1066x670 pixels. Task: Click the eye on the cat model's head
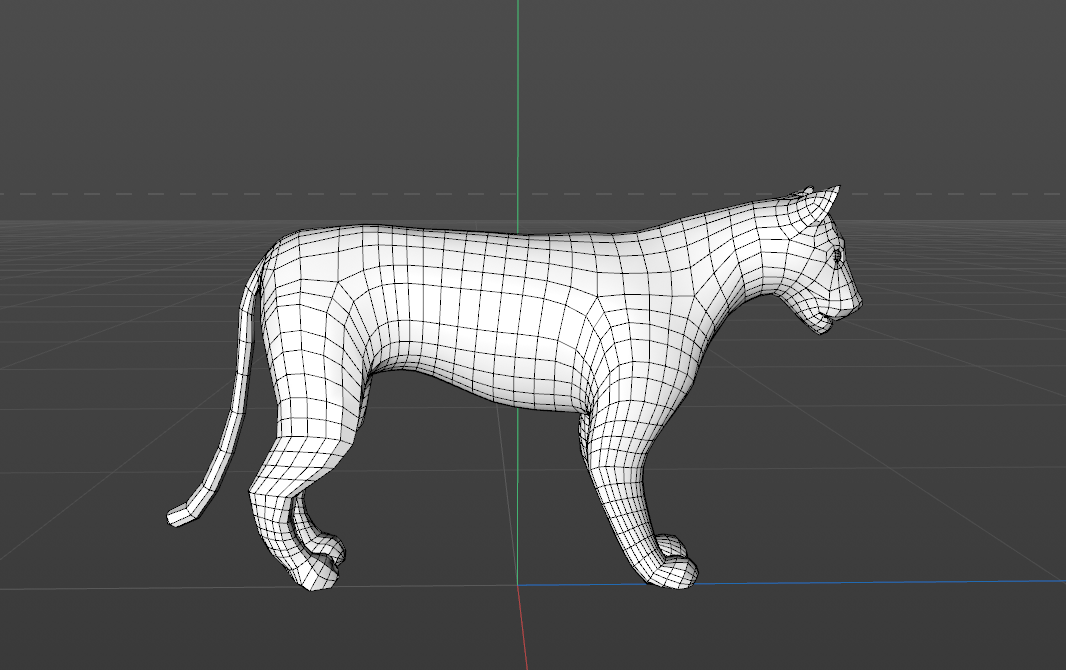(x=837, y=255)
